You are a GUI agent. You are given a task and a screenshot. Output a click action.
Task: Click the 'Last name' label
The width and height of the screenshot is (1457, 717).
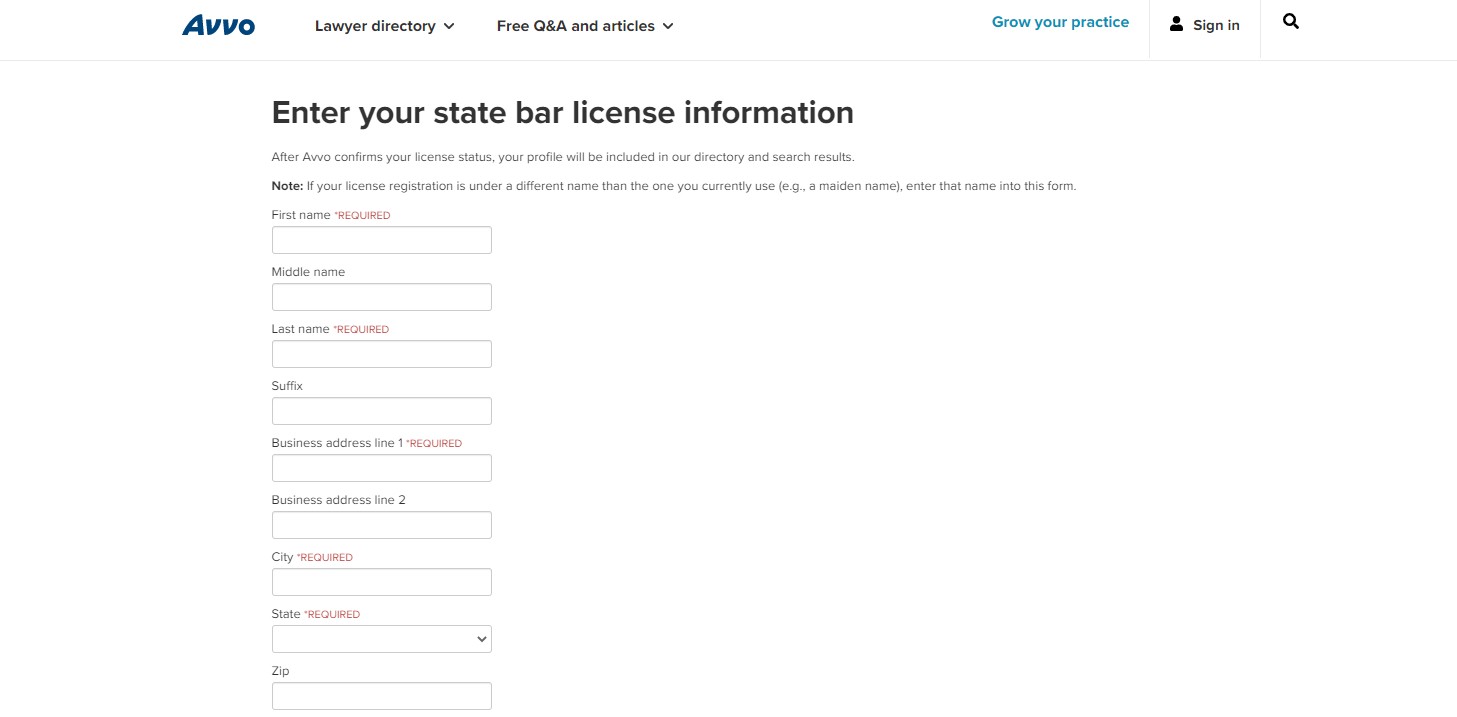pos(300,329)
